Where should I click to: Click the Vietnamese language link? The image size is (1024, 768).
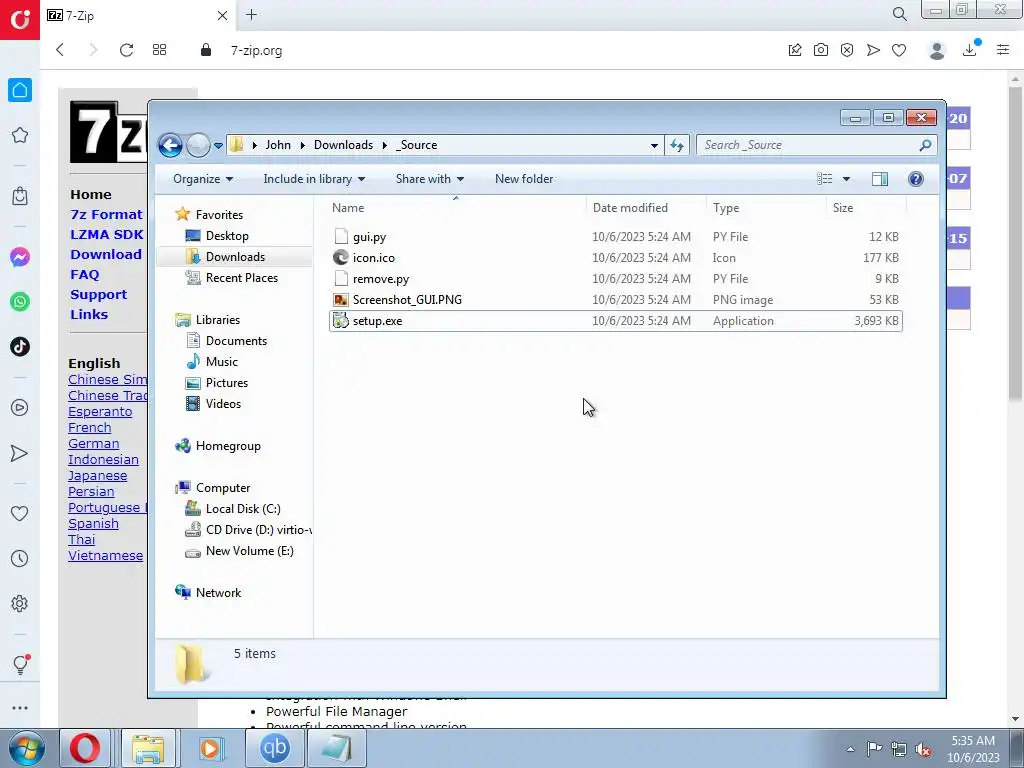point(105,556)
